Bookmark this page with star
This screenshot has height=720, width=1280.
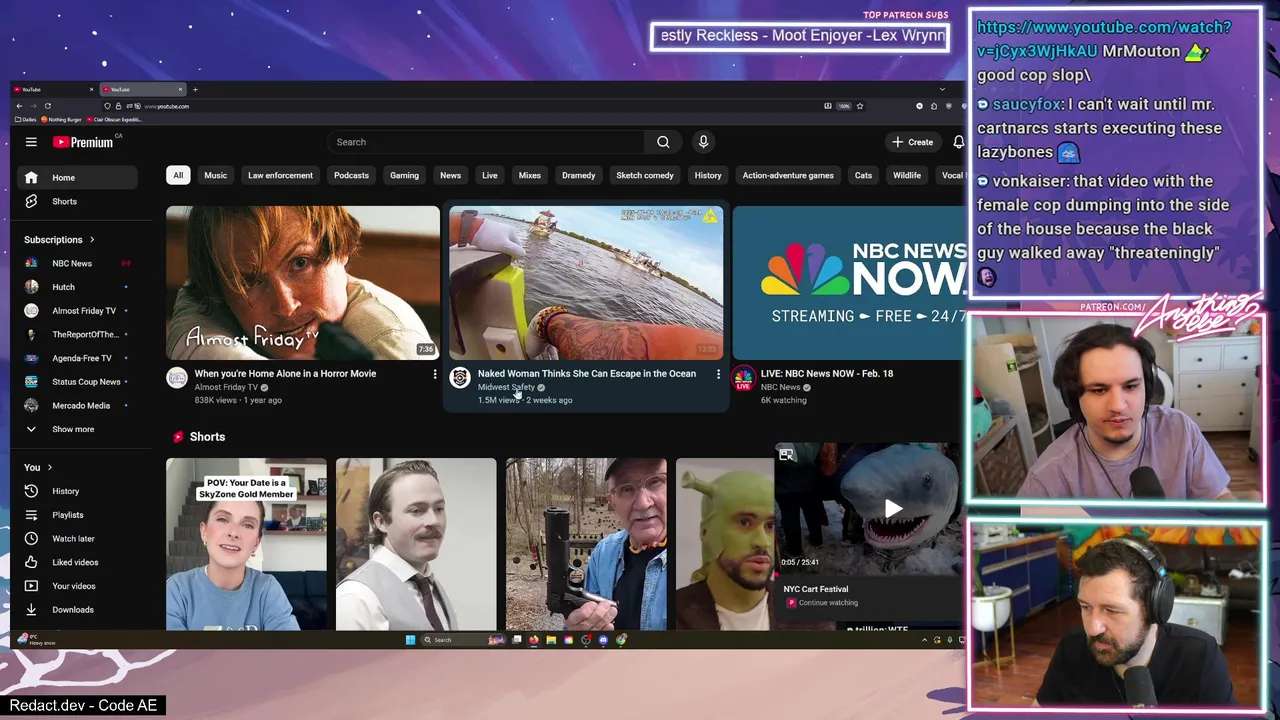coord(859,106)
